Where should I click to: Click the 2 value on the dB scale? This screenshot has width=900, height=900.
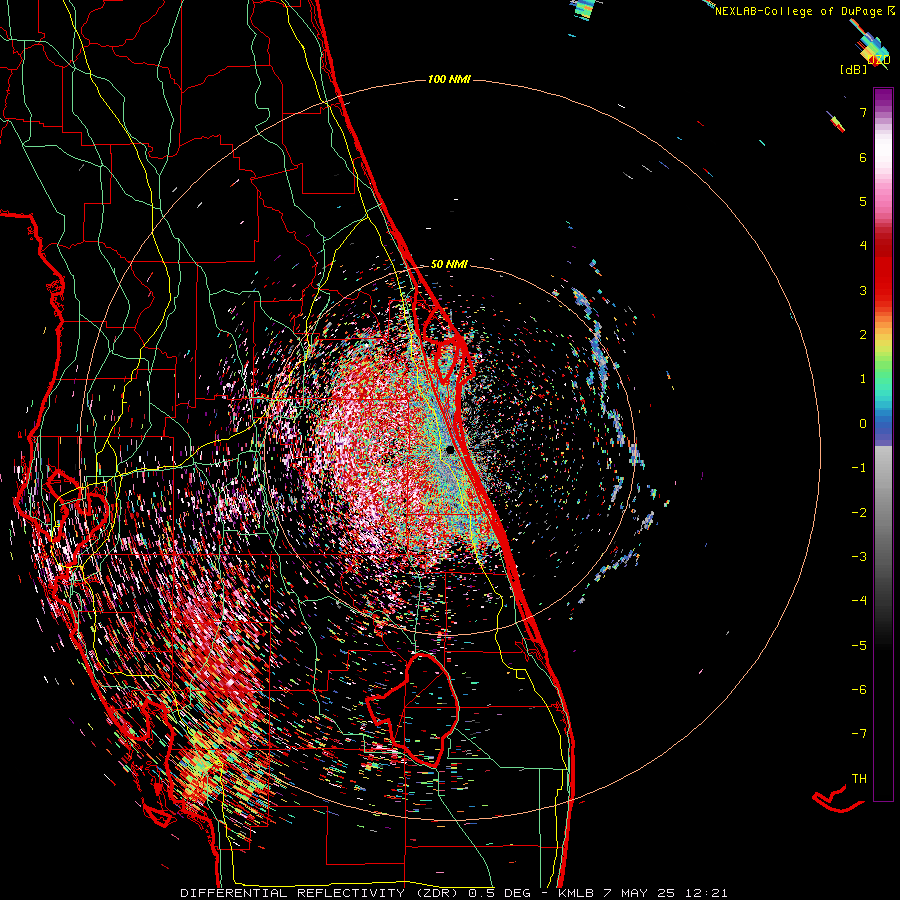(863, 335)
